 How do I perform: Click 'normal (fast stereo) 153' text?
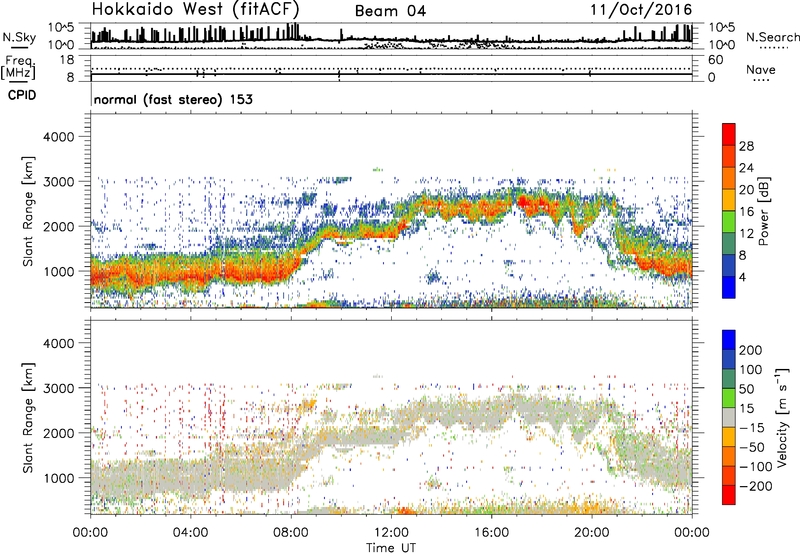tap(173, 99)
